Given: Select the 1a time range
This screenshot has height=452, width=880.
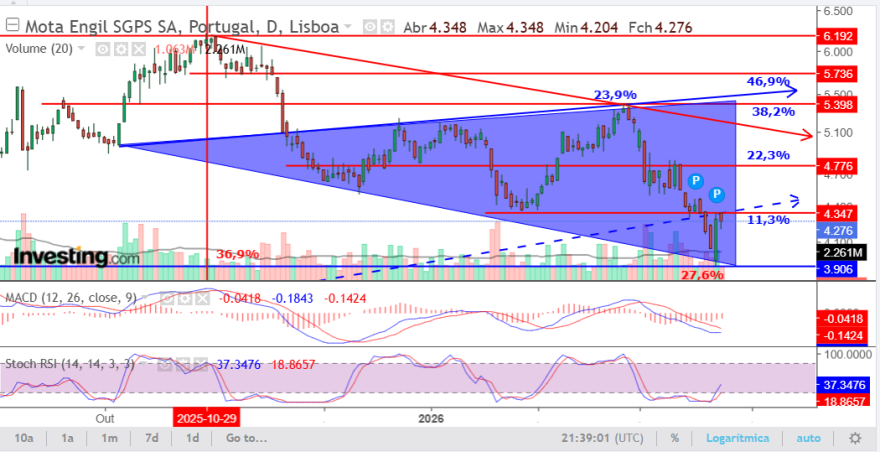Looking at the screenshot, I should (x=67, y=438).
